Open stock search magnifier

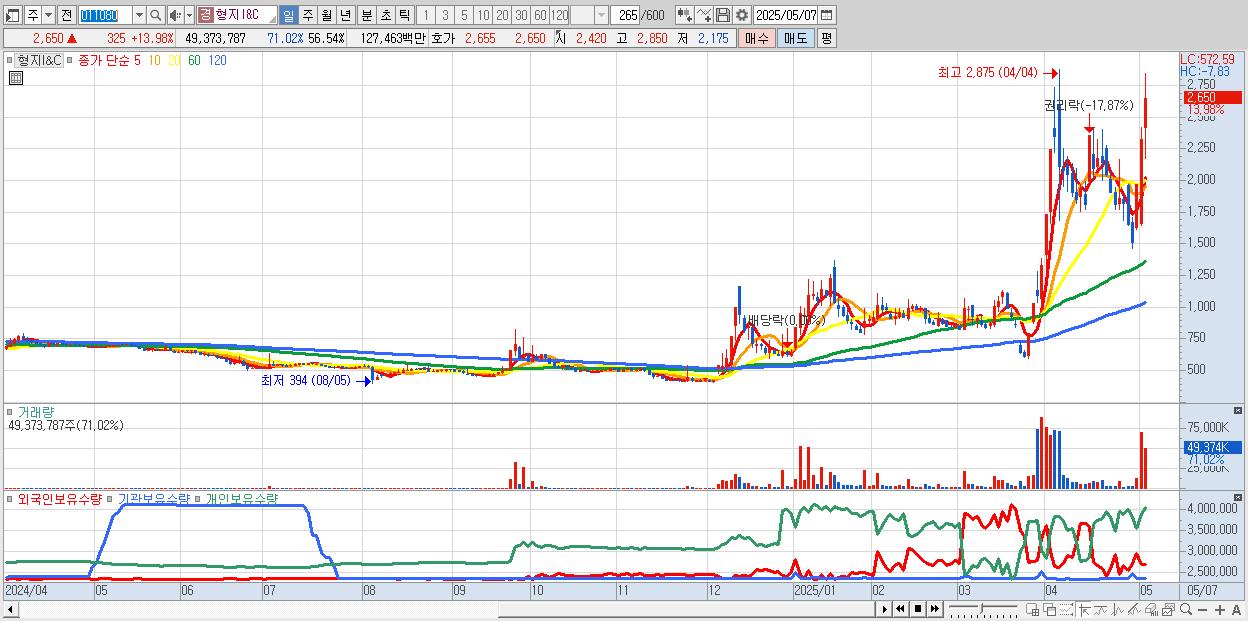pyautogui.click(x=155, y=15)
